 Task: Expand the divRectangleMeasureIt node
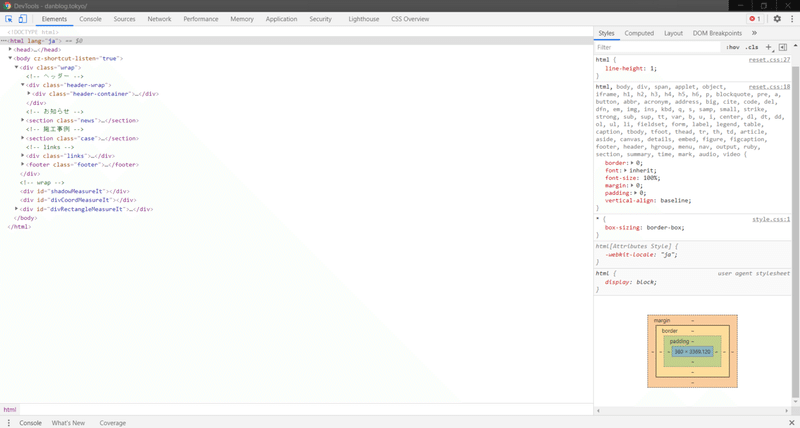pyautogui.click(x=16, y=209)
